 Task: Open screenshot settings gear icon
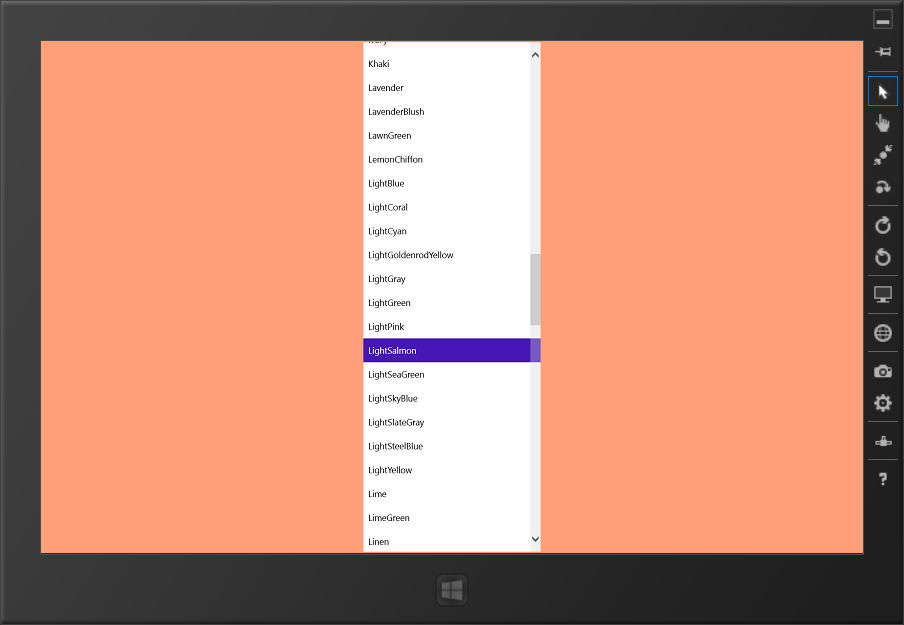883,402
